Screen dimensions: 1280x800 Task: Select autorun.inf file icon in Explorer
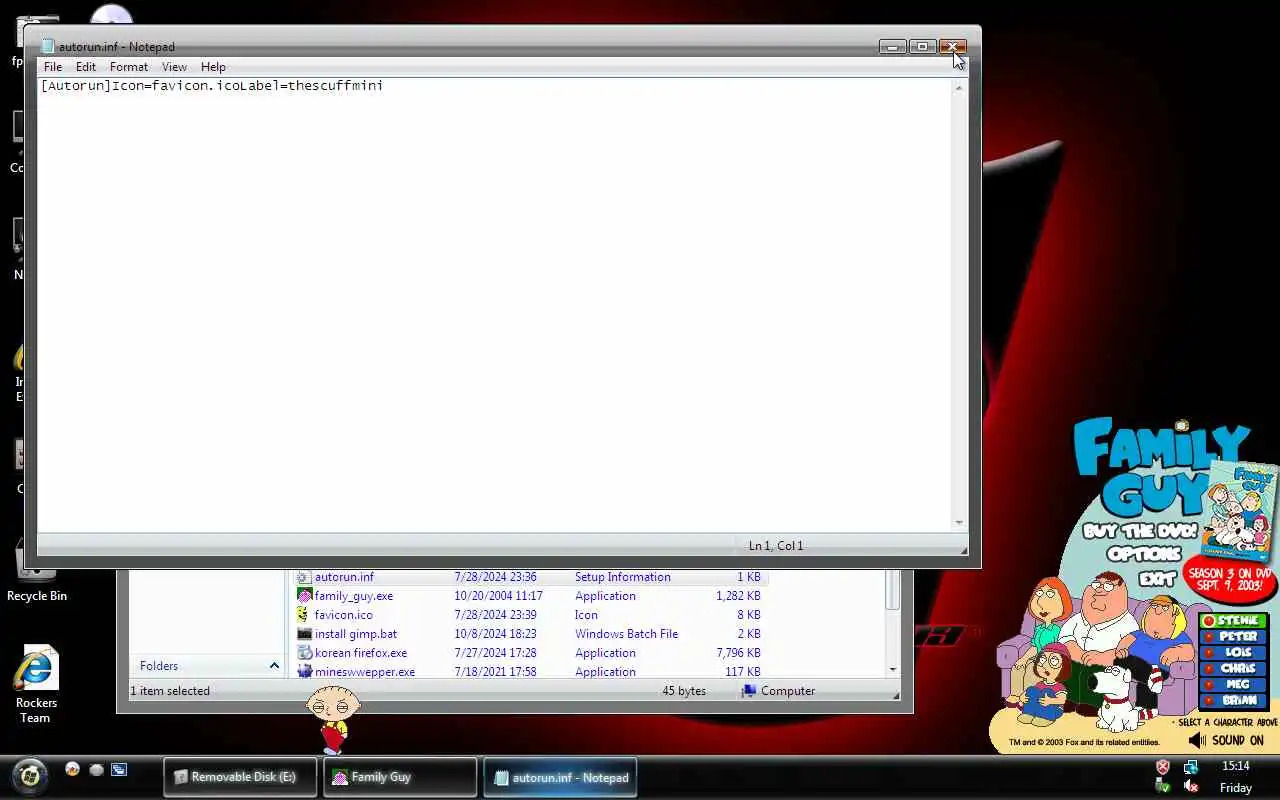click(x=304, y=577)
